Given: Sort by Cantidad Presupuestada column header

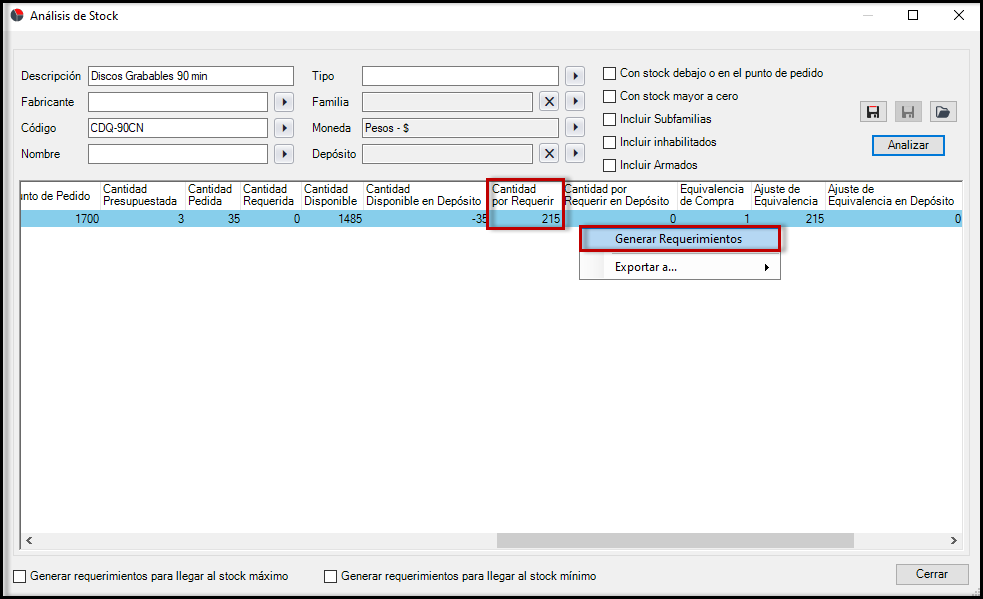Looking at the screenshot, I should [143, 195].
